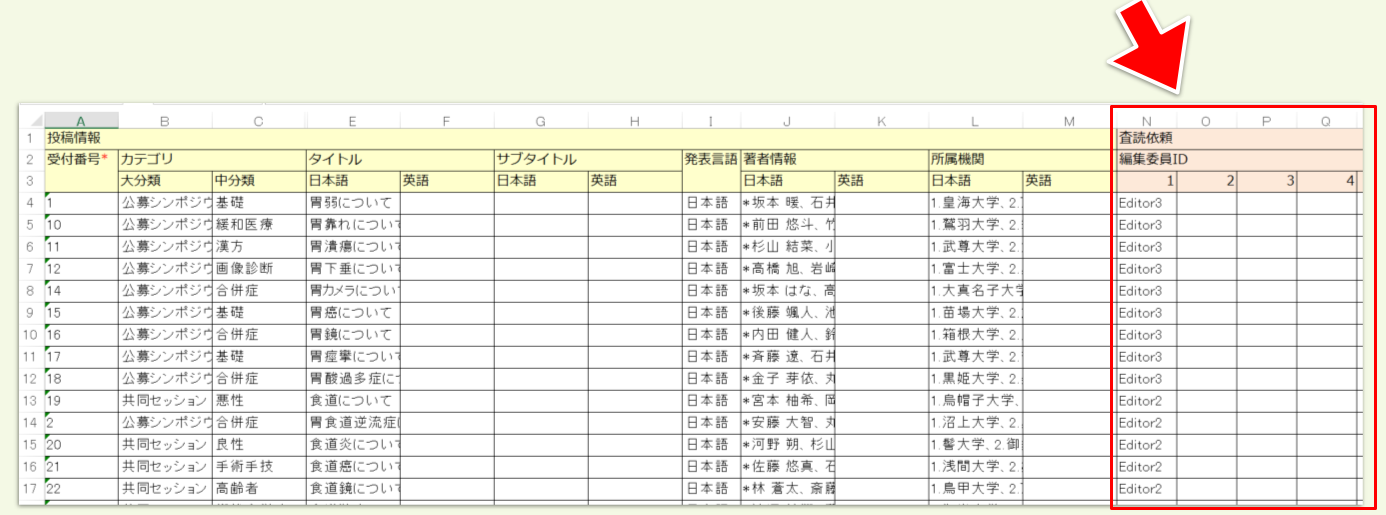Click the 良性 category cell

pyautogui.click(x=259, y=445)
